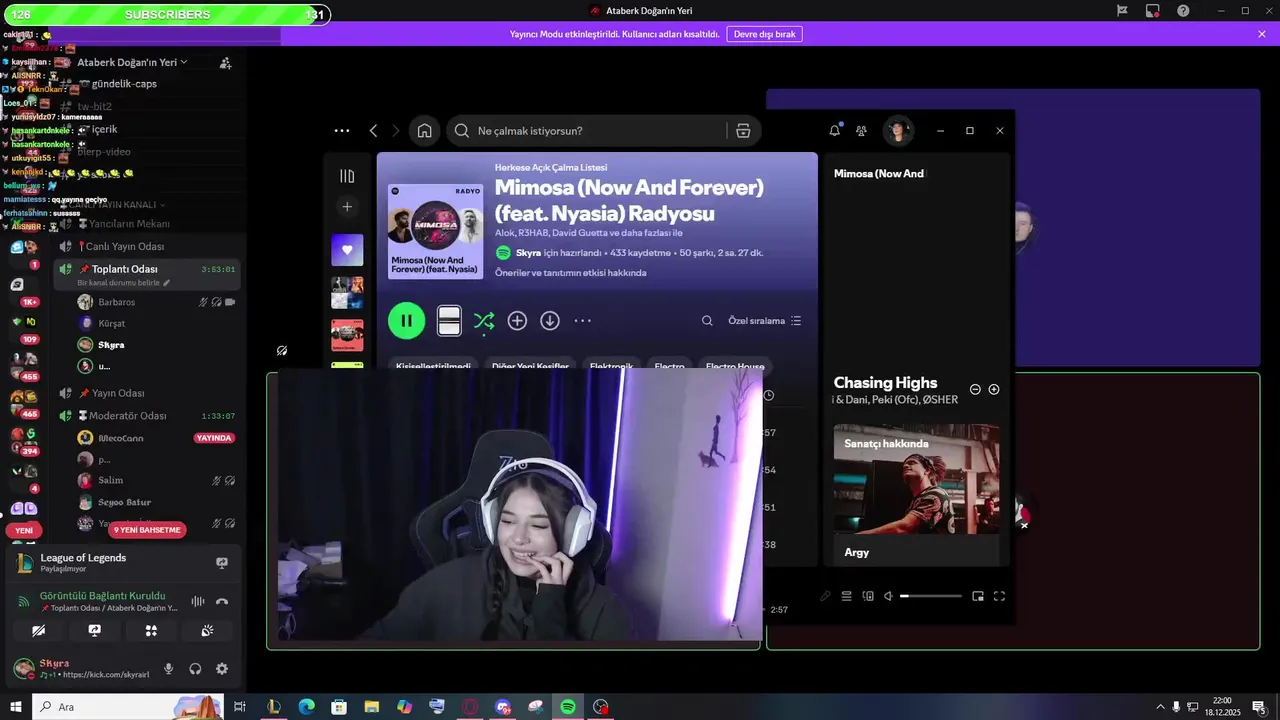
Task: Add Chasing Highs to Liked Songs
Action: coord(994,389)
